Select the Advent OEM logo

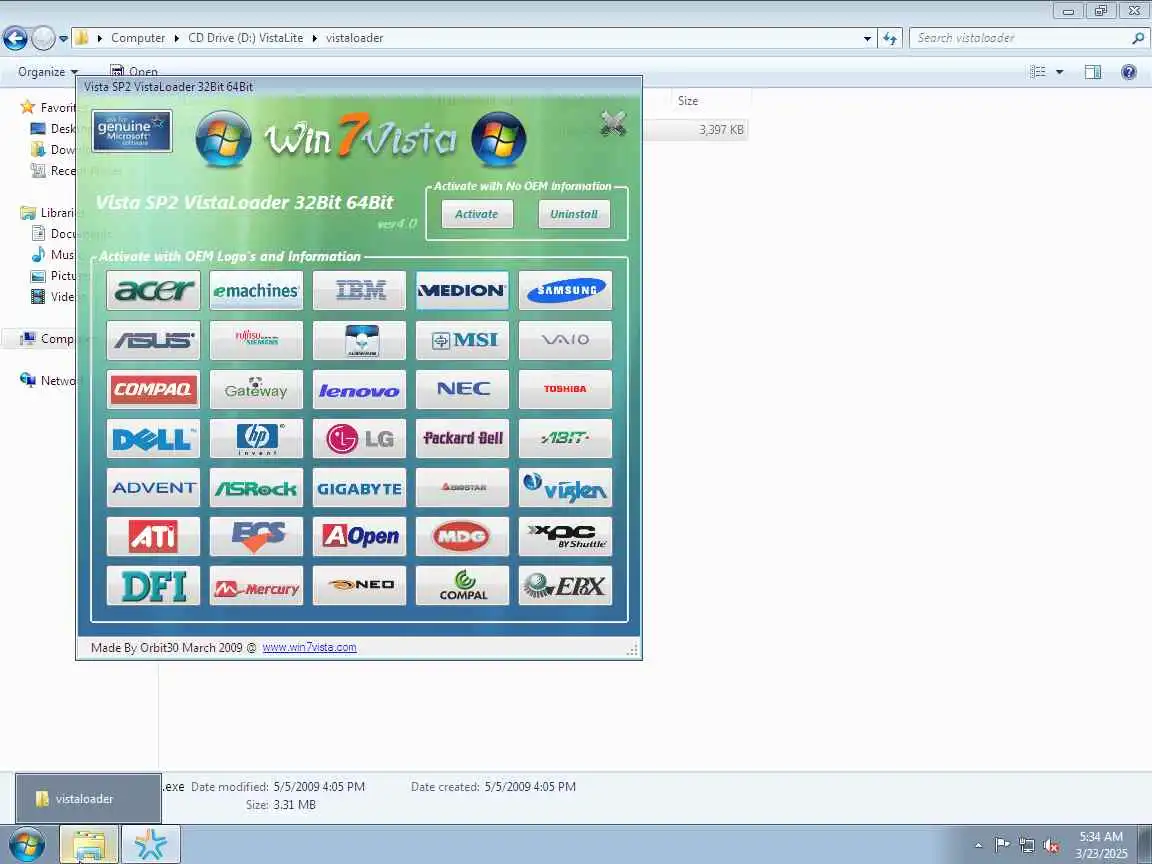click(x=153, y=488)
